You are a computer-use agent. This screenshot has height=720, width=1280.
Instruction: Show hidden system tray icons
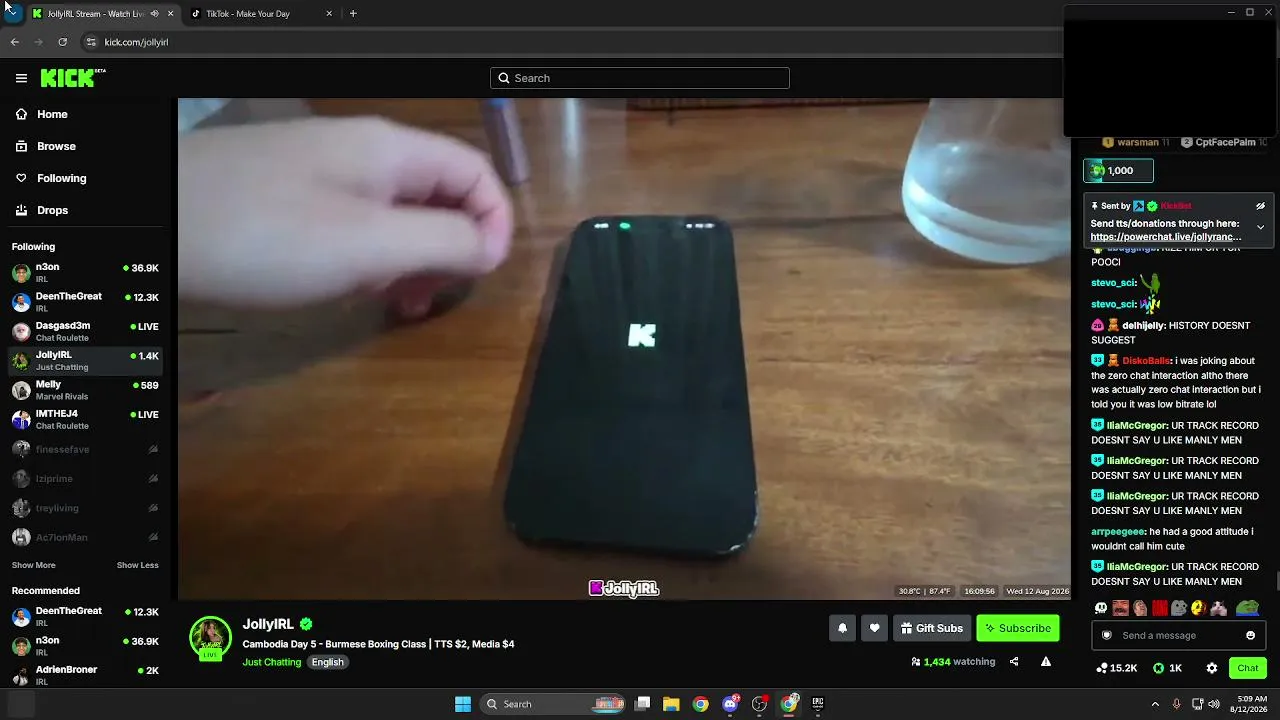pos(1155,704)
